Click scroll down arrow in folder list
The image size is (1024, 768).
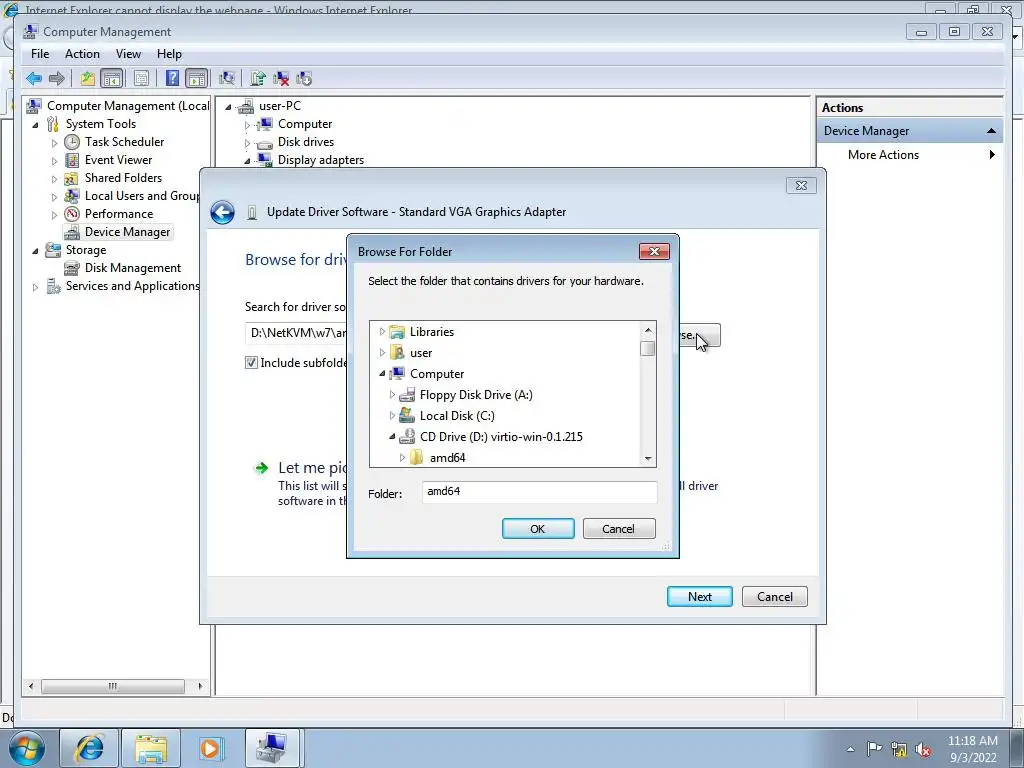point(648,458)
